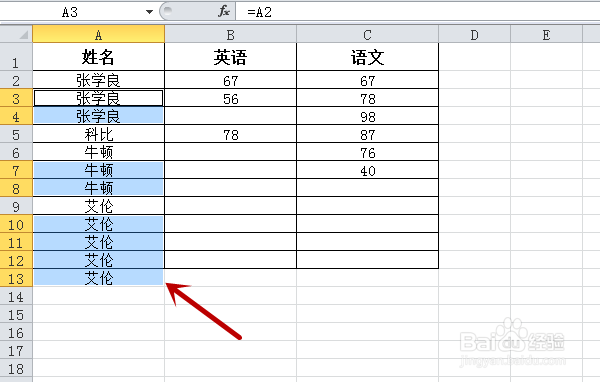Select row 9 header
The height and width of the screenshot is (382, 600).
tap(16, 206)
